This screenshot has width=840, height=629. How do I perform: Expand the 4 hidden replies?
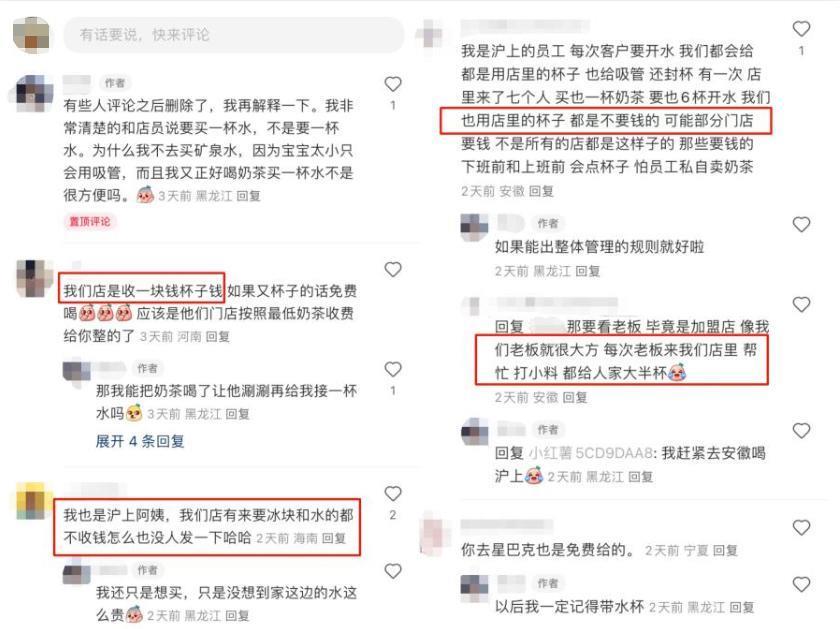tap(140, 441)
